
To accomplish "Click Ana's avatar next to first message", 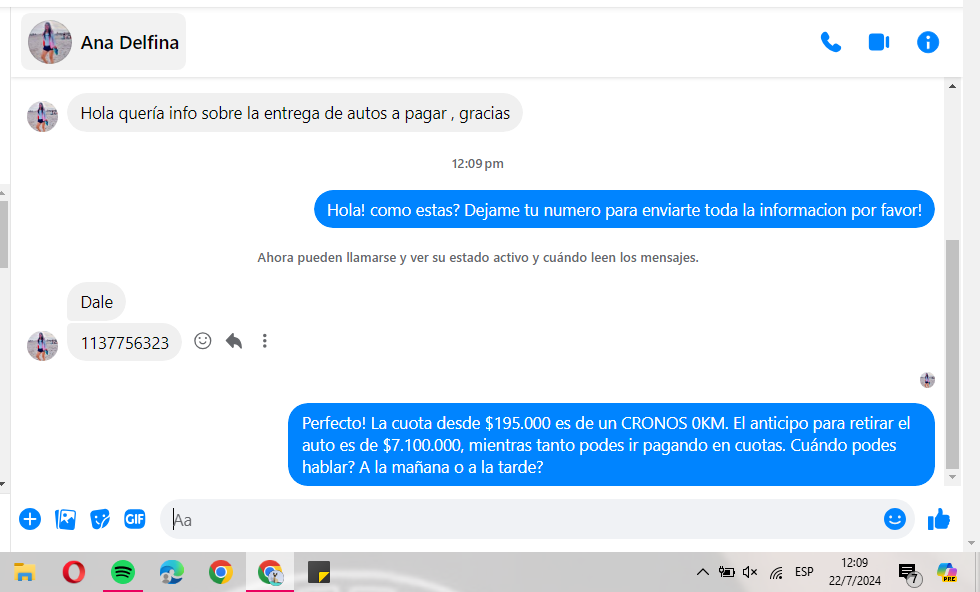I will coord(42,116).
